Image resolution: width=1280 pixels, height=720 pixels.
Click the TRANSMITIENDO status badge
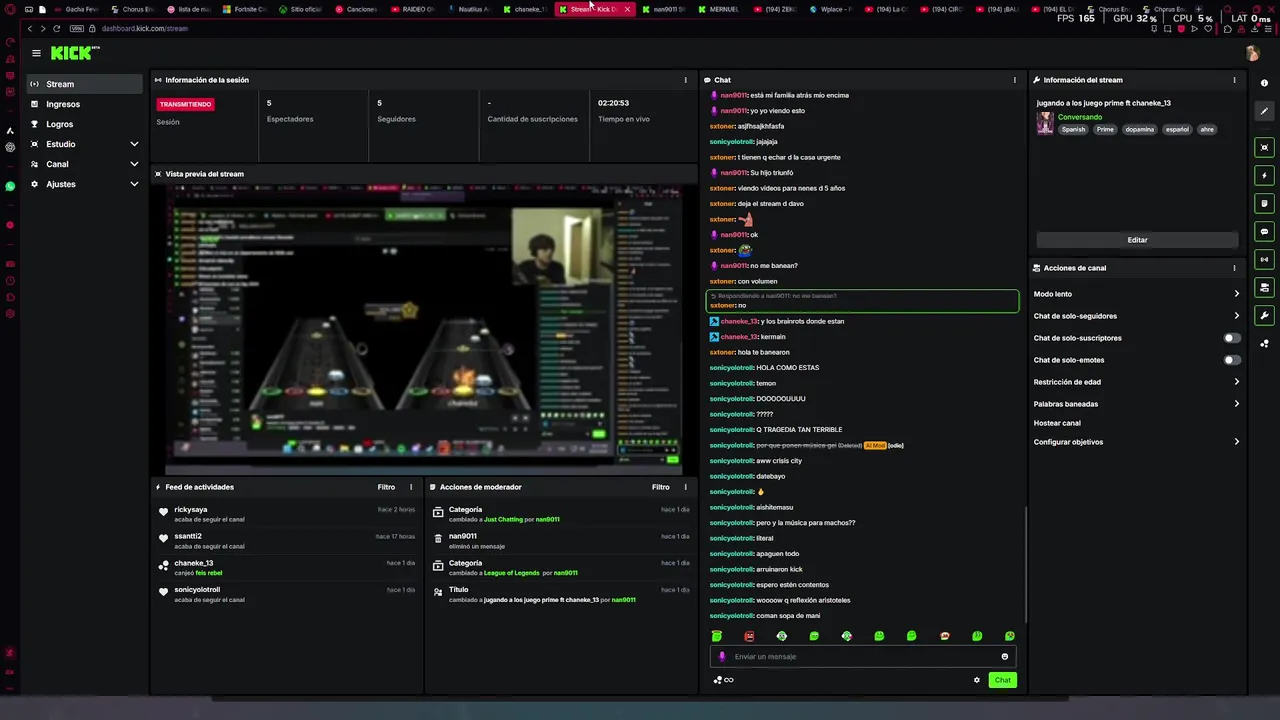coord(185,104)
